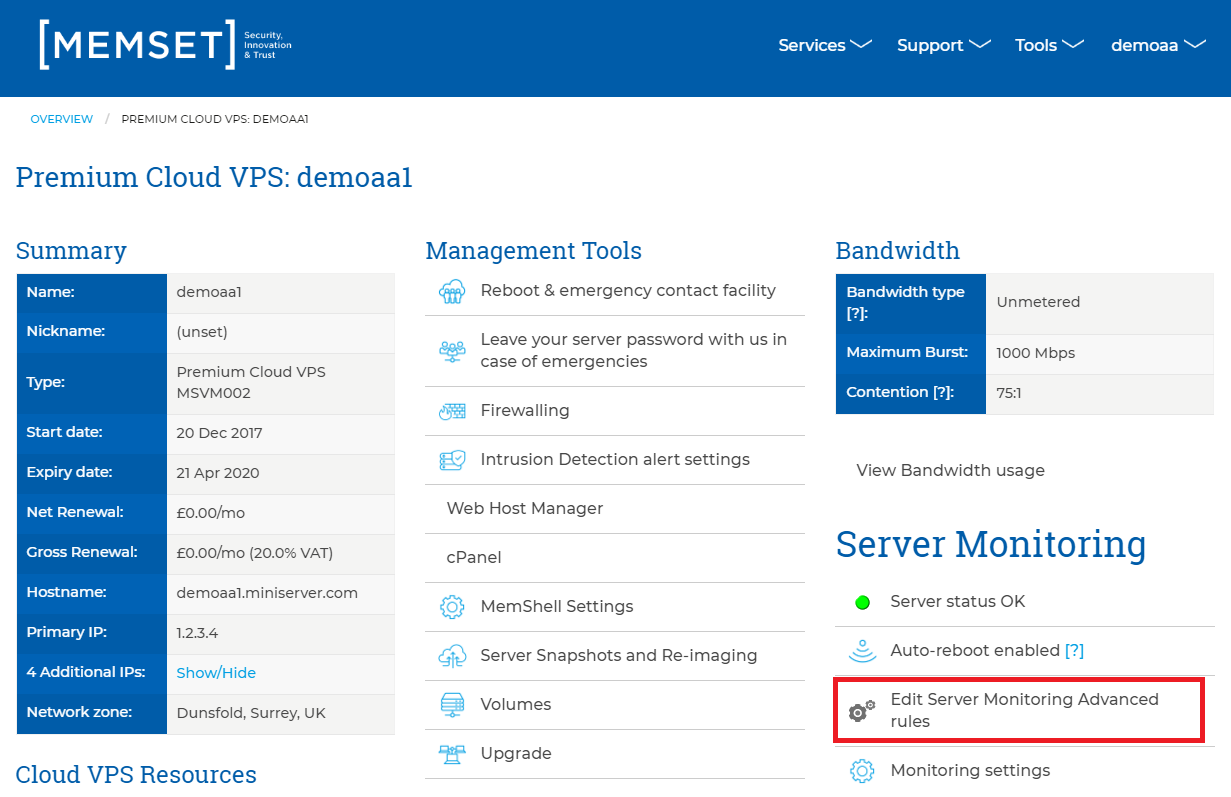The width and height of the screenshot is (1231, 797).
Task: Open Monitoring settings link
Action: click(x=970, y=771)
